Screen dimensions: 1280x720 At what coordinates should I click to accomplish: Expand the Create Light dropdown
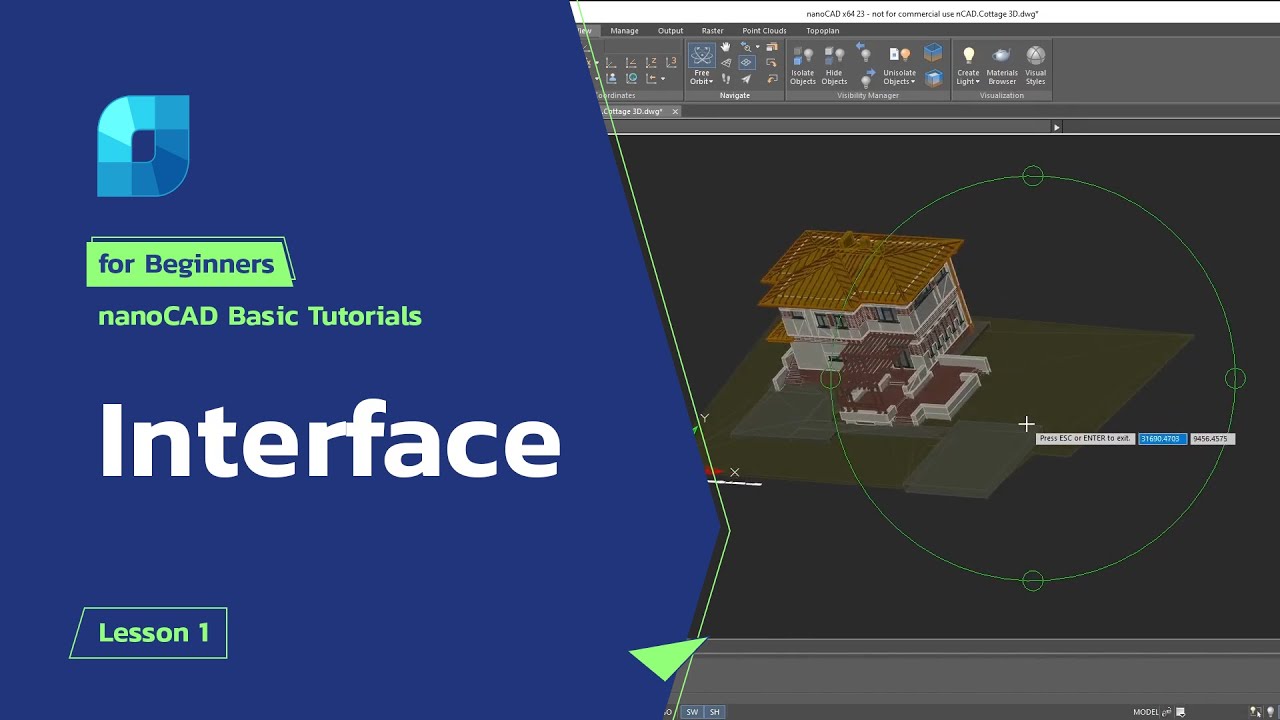(978, 82)
